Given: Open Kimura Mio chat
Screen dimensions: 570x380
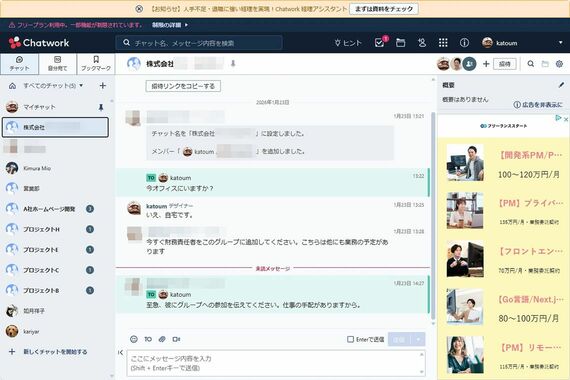Looking at the screenshot, I should click(55, 168).
